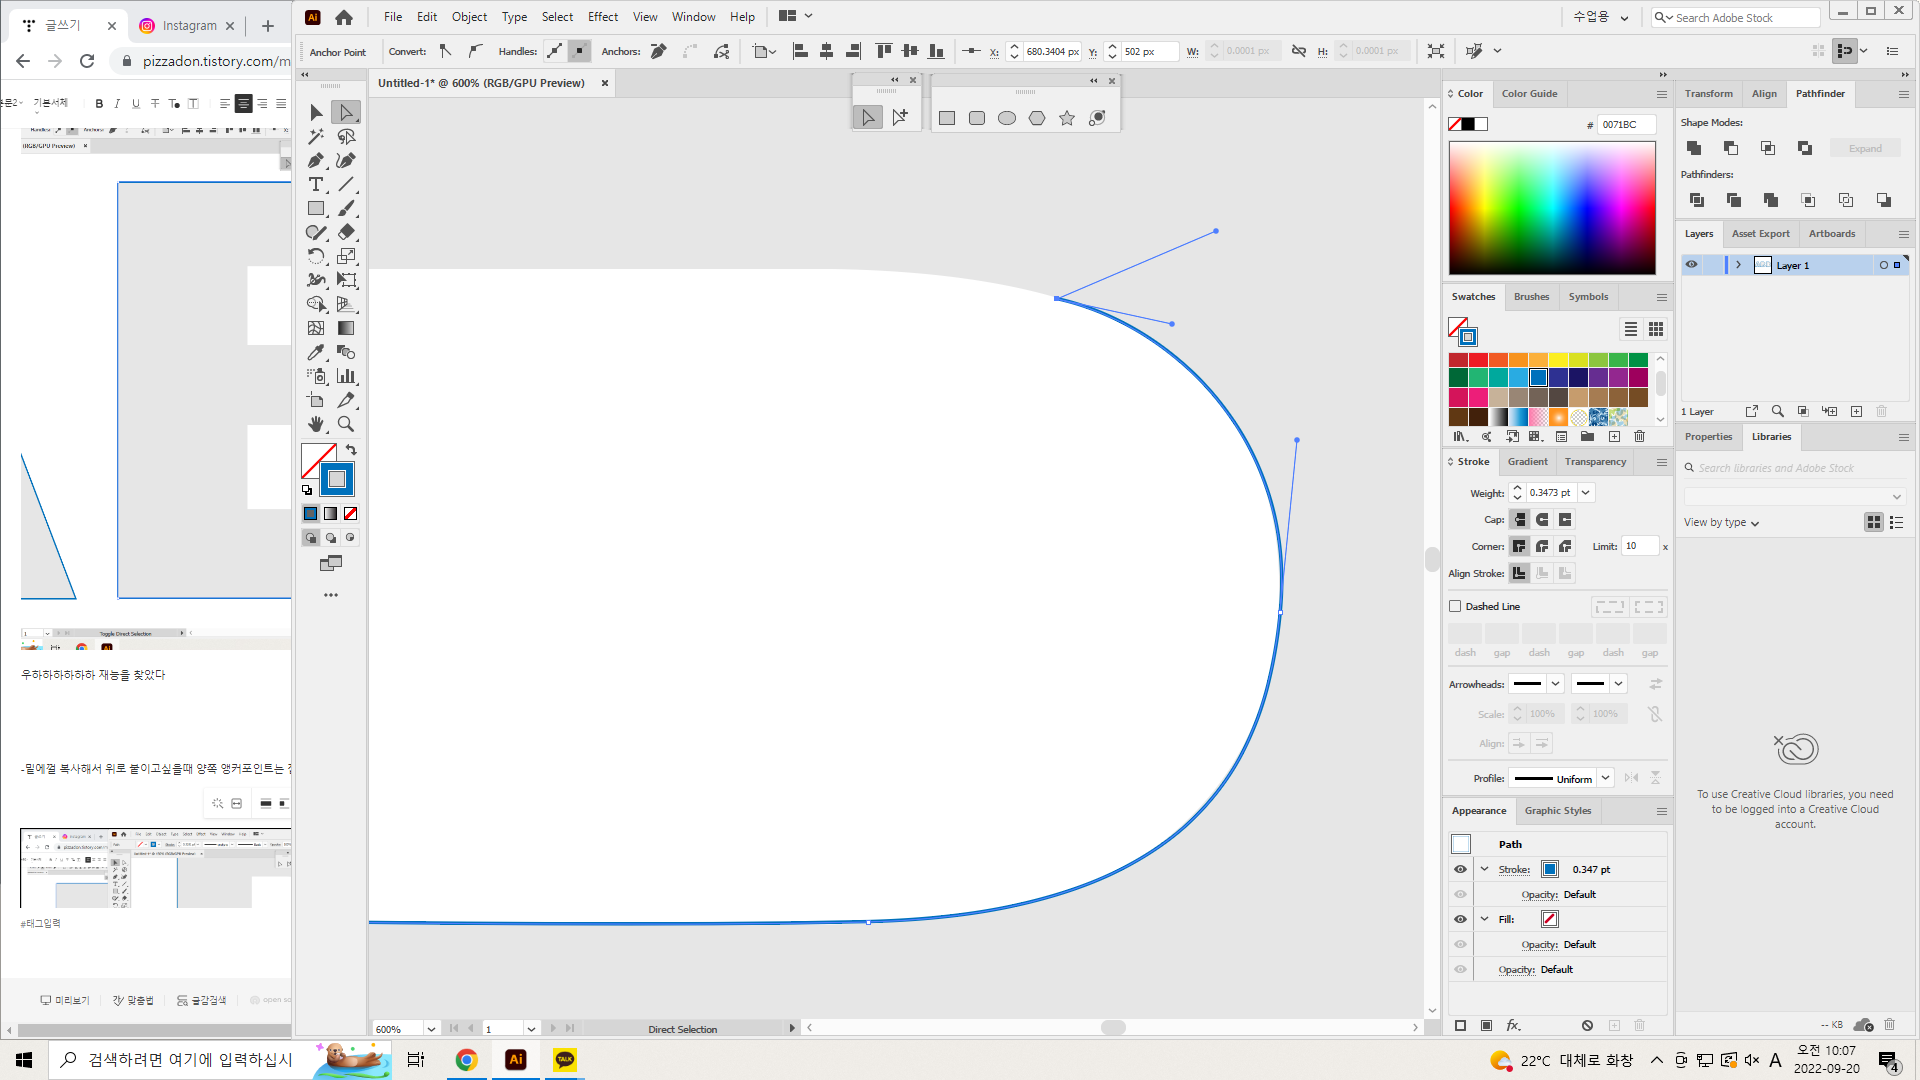Open the Effect menu
Viewport: 1920px width, 1080px height.
tap(602, 17)
